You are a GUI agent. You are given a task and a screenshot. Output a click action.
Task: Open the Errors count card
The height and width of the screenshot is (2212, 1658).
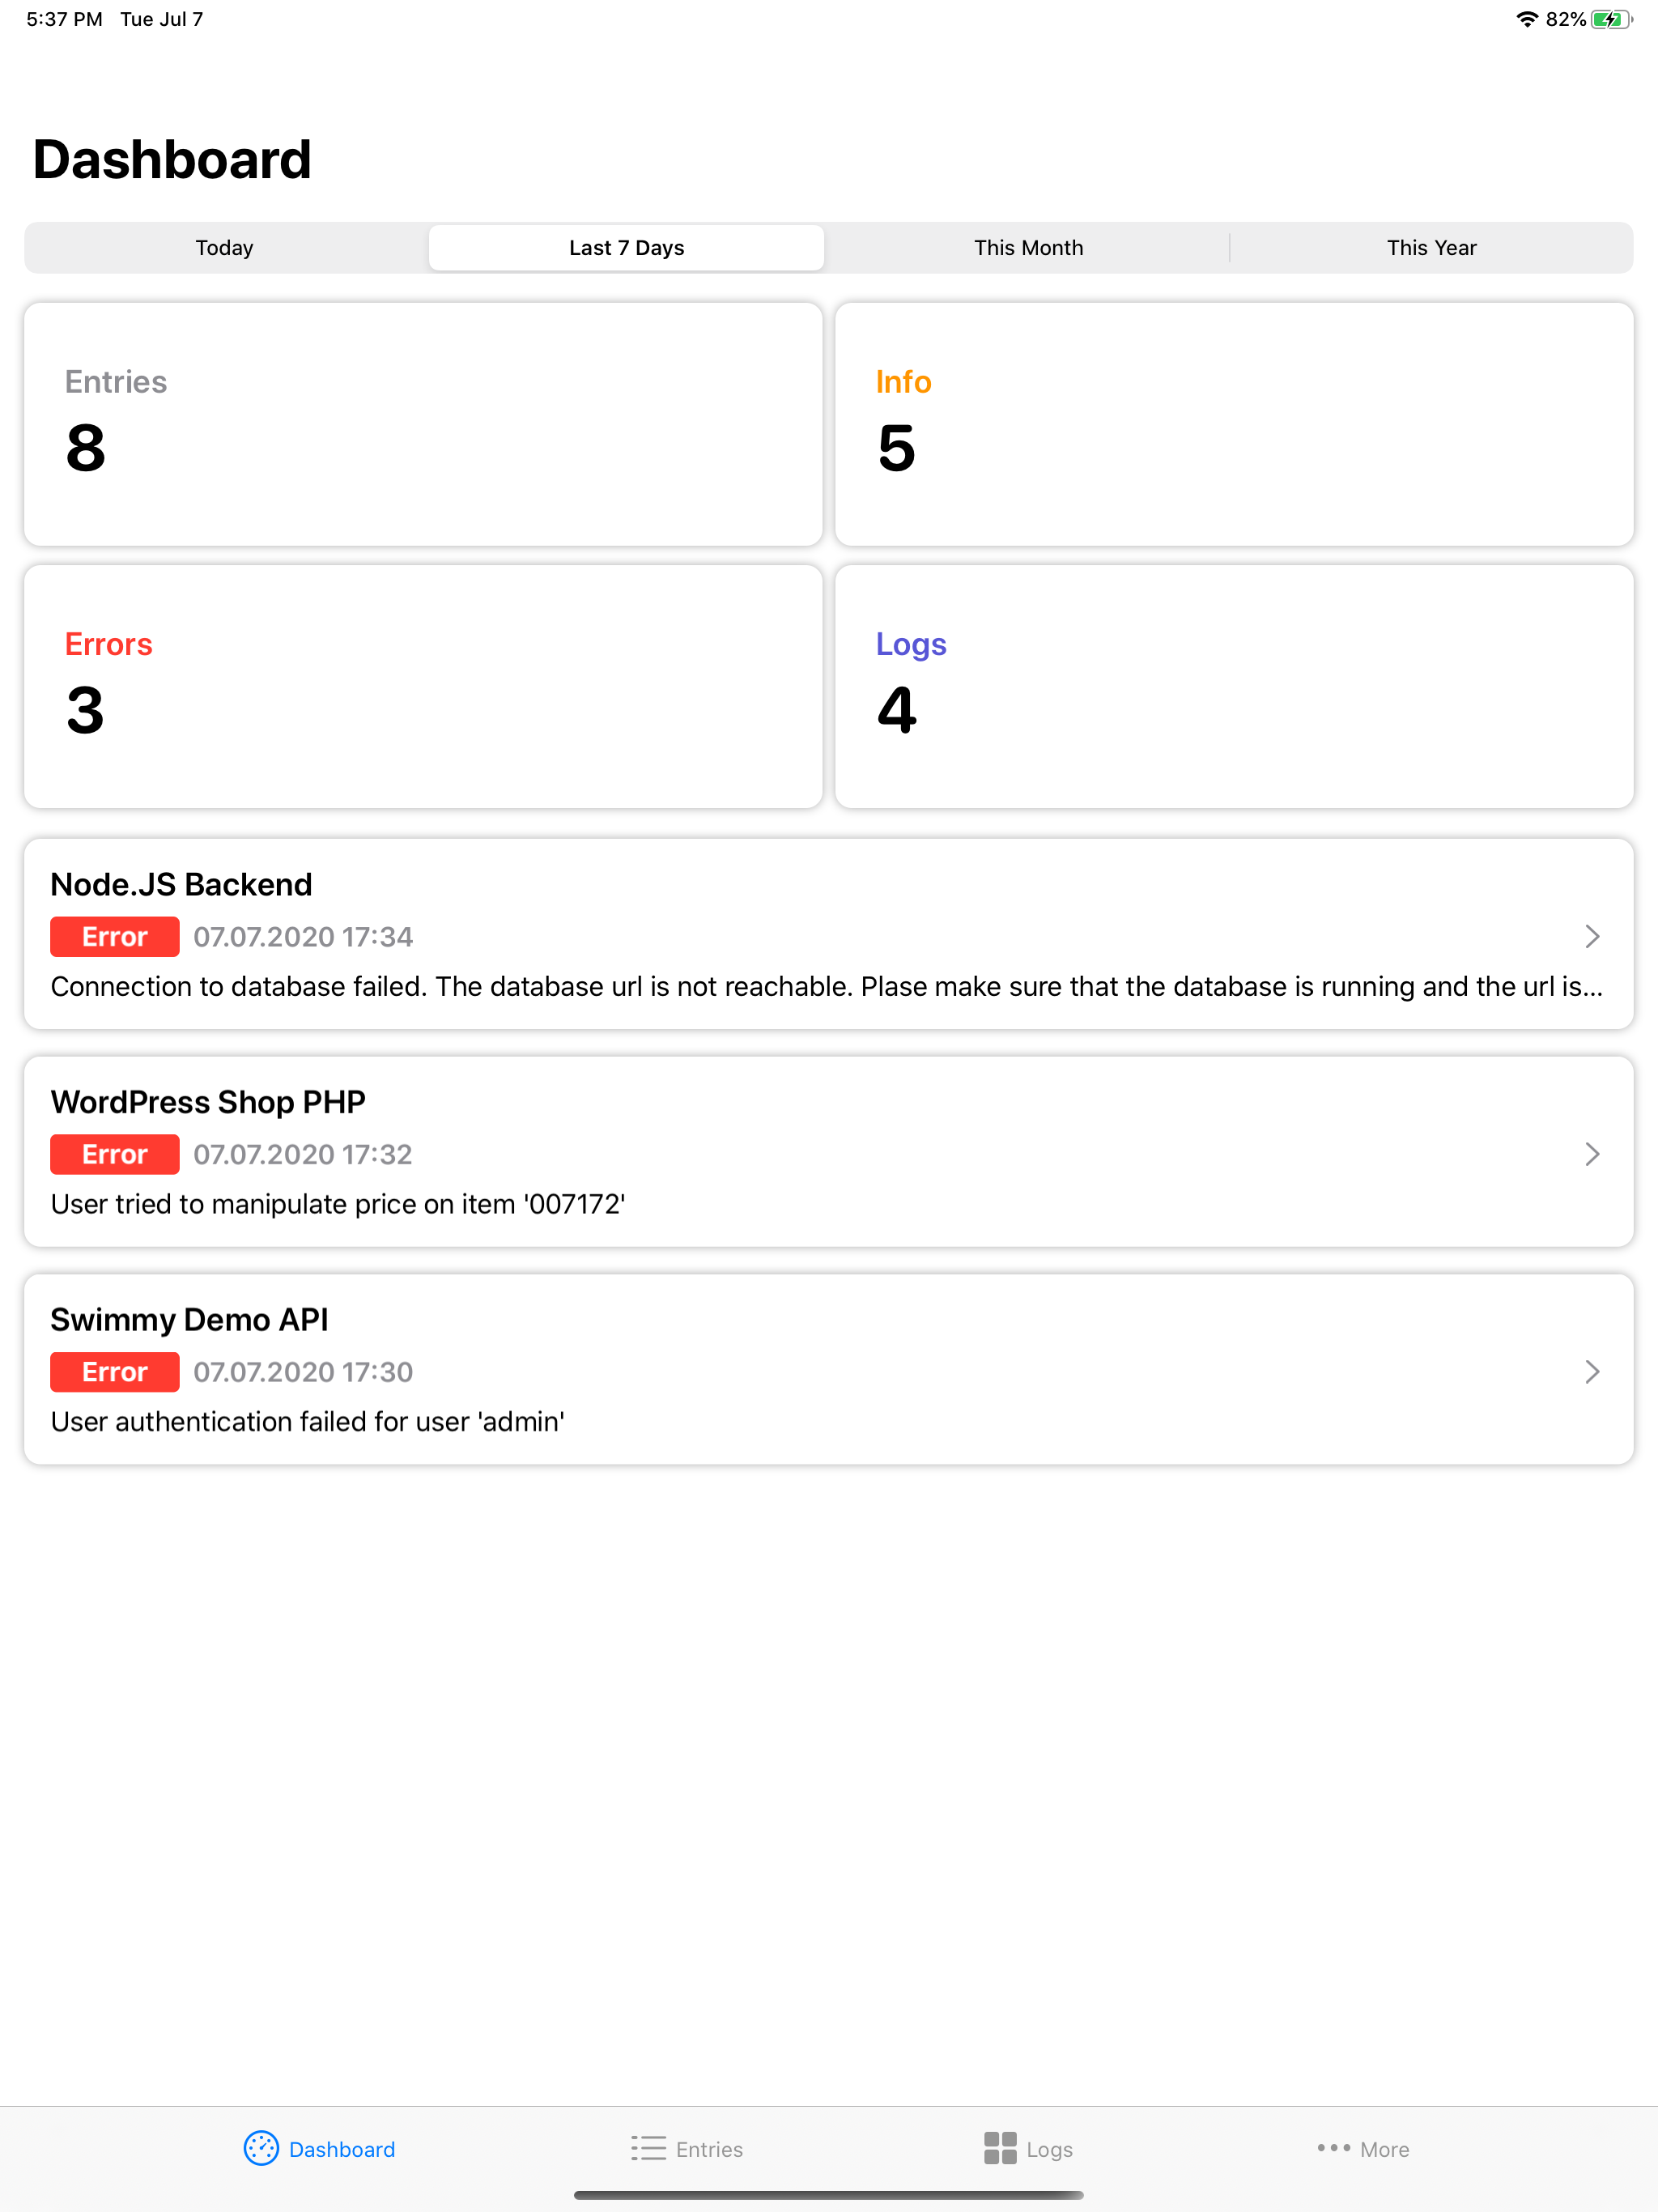coord(423,687)
